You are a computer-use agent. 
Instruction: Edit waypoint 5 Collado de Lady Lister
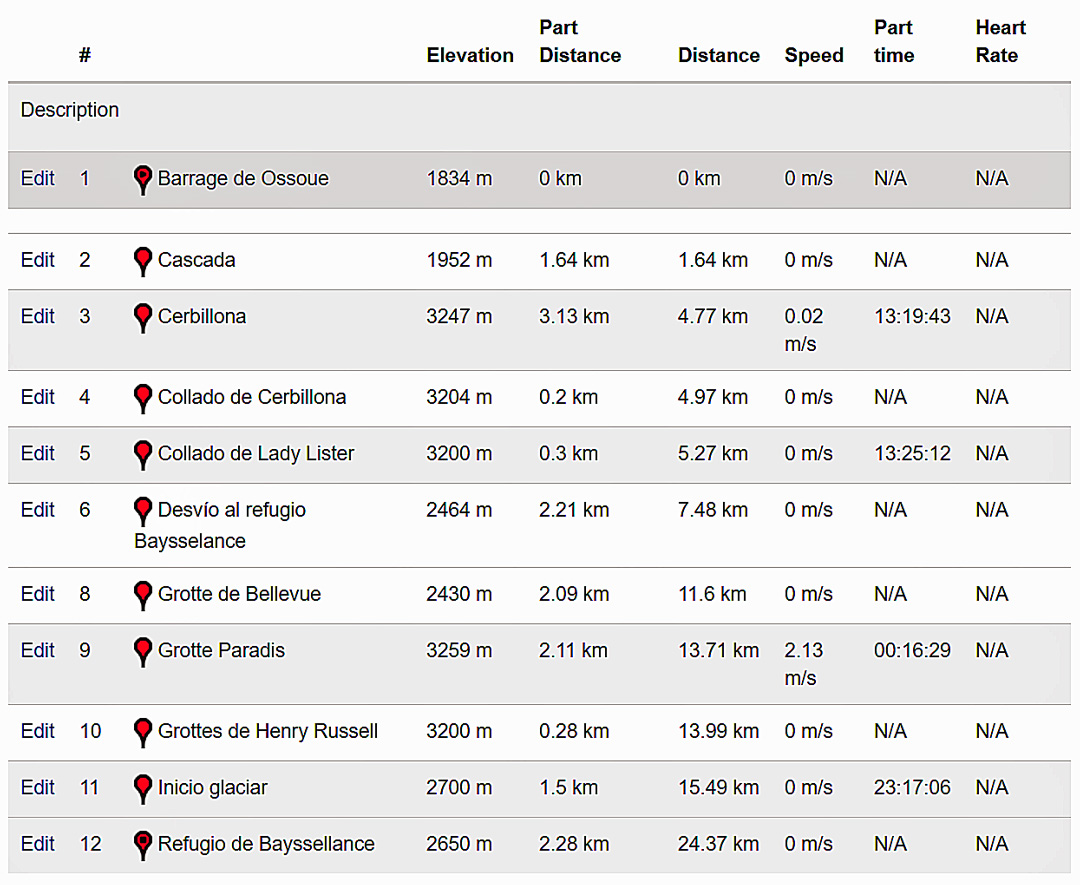[37, 453]
